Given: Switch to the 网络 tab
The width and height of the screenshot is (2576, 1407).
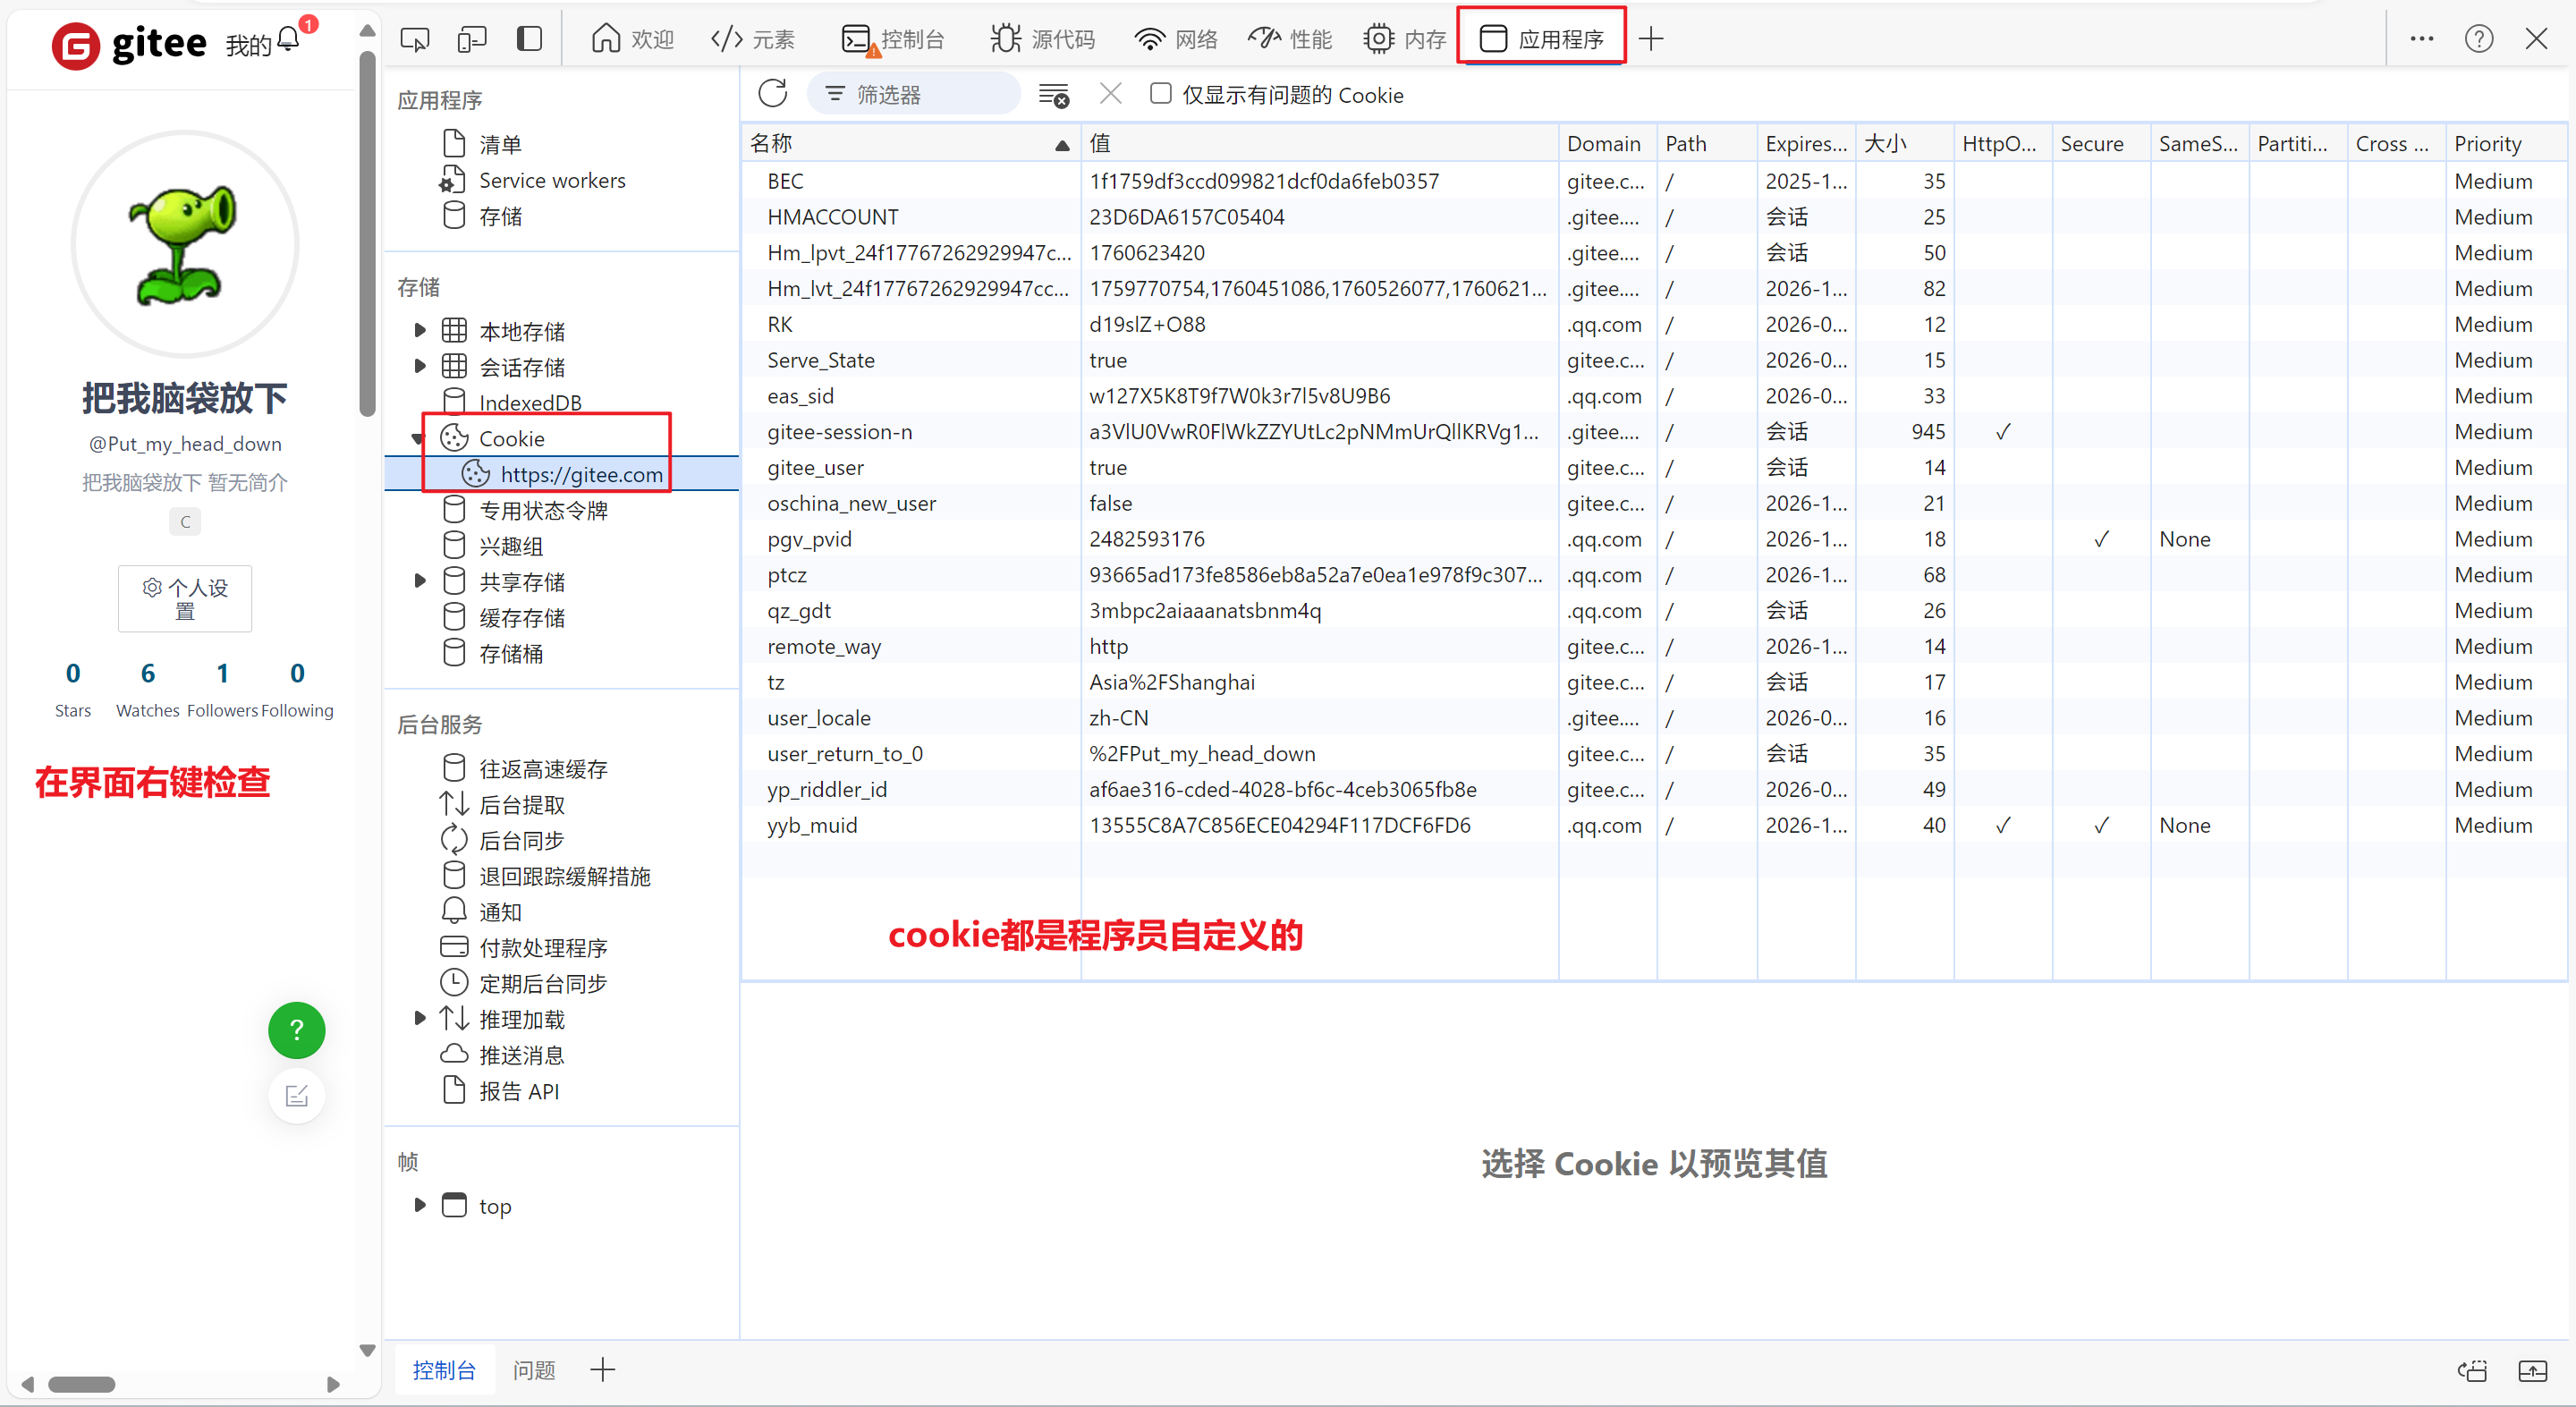Looking at the screenshot, I should 1177,39.
